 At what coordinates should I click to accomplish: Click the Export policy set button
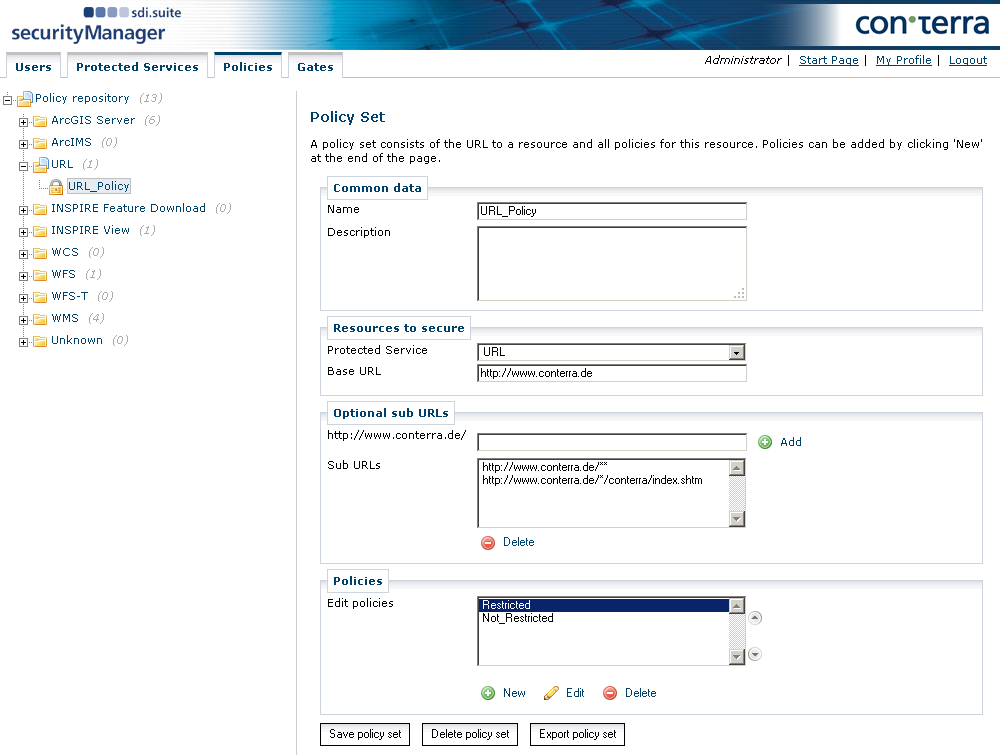point(578,734)
